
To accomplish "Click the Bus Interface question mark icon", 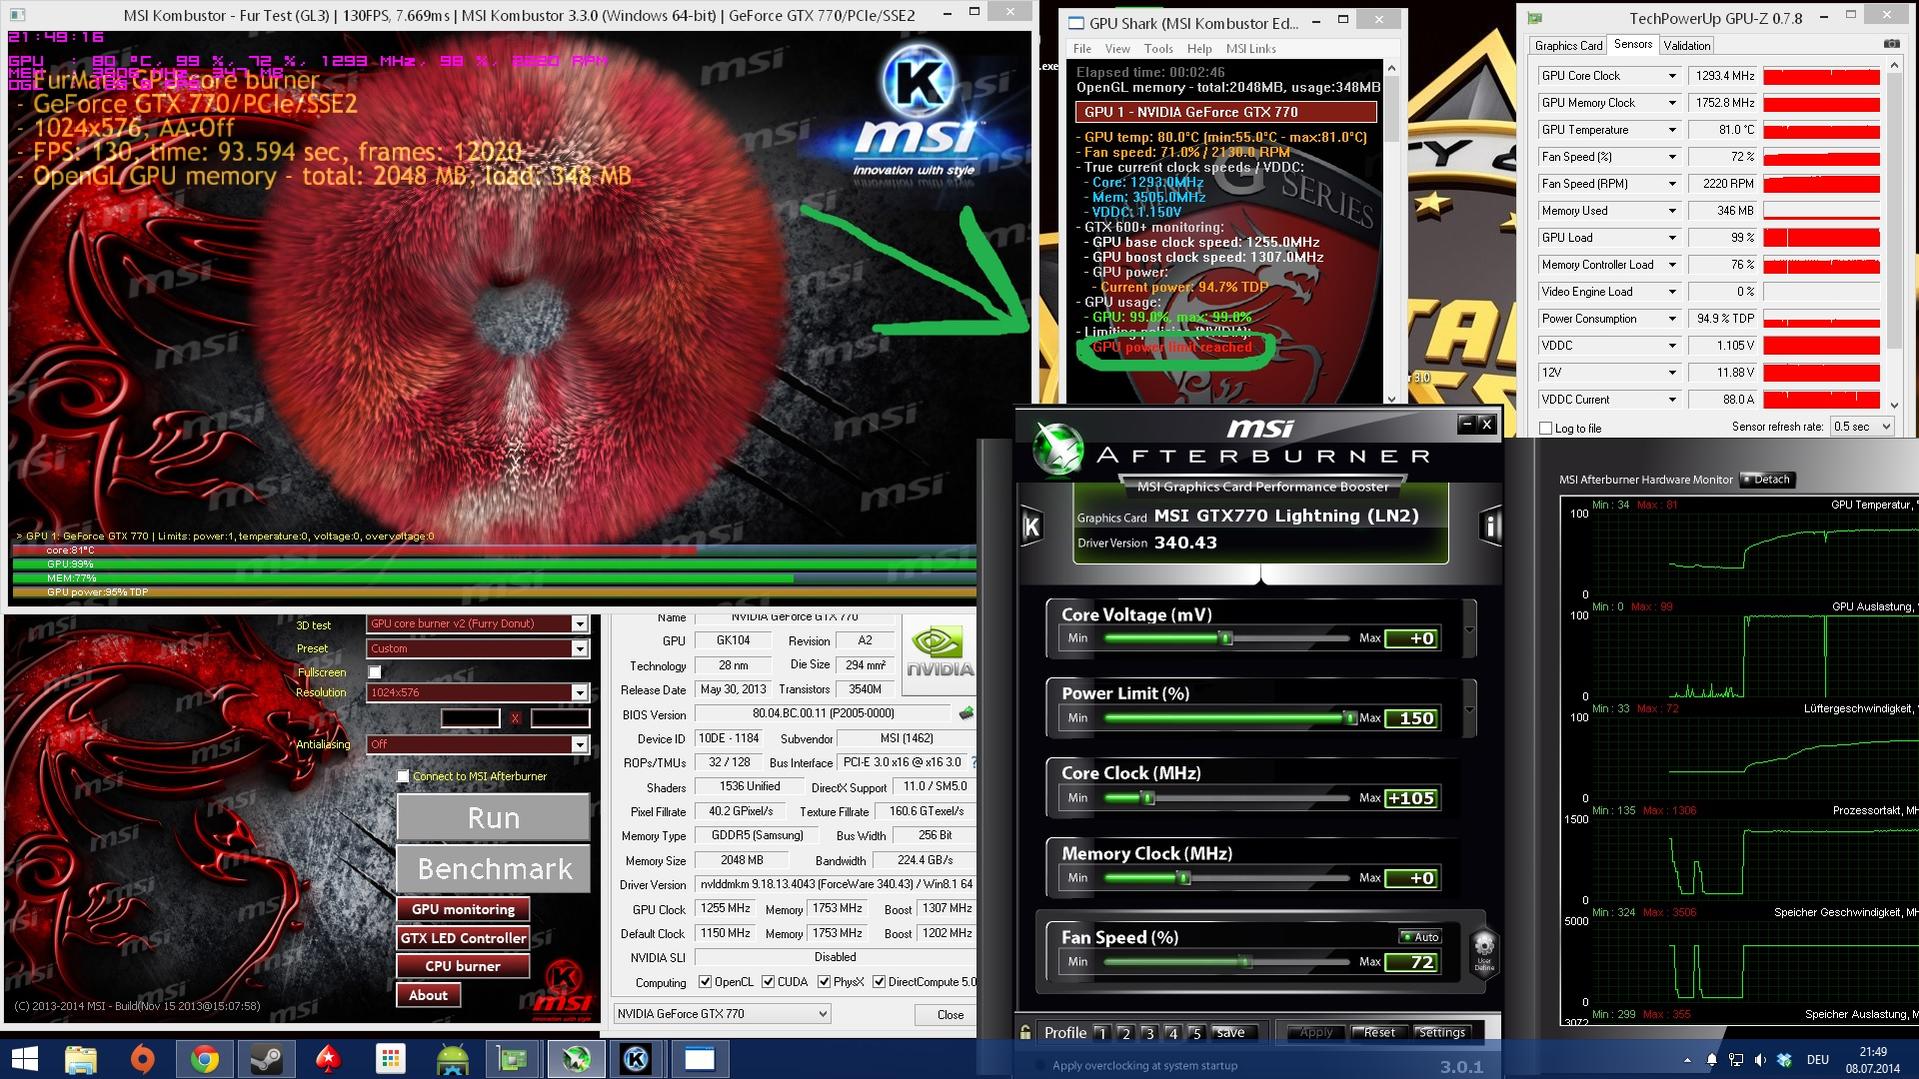I will (973, 763).
